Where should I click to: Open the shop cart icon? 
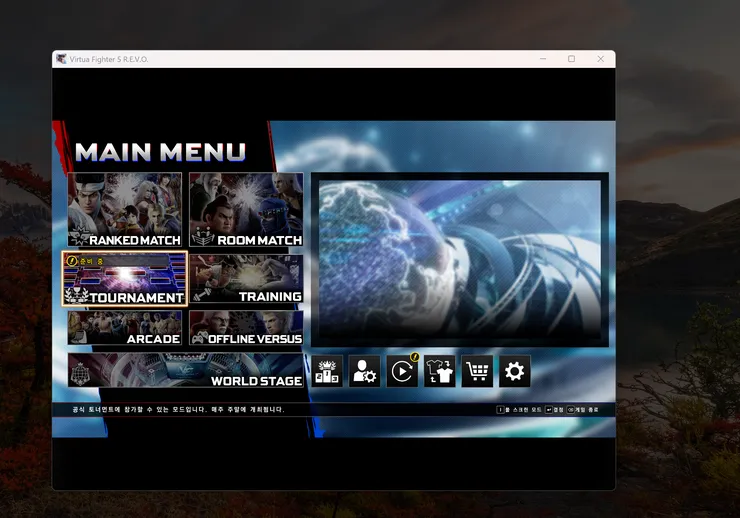tap(477, 371)
